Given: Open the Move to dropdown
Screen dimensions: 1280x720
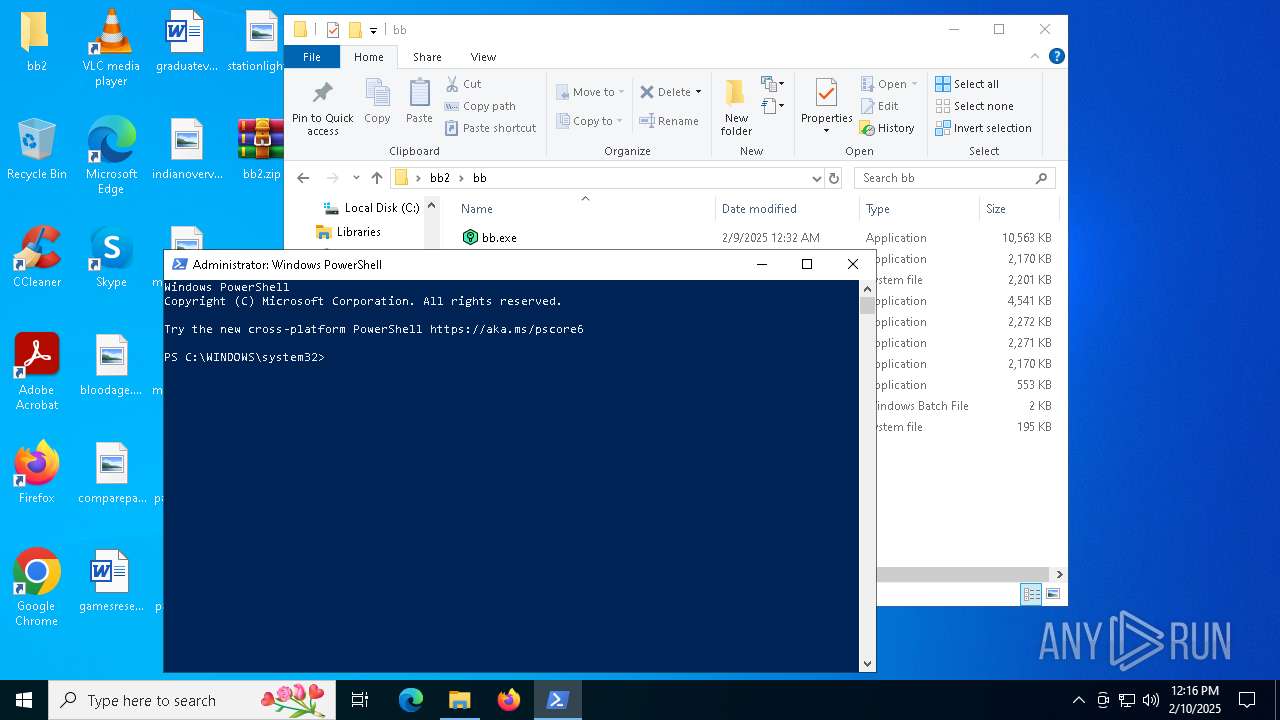Looking at the screenshot, I should pos(590,92).
